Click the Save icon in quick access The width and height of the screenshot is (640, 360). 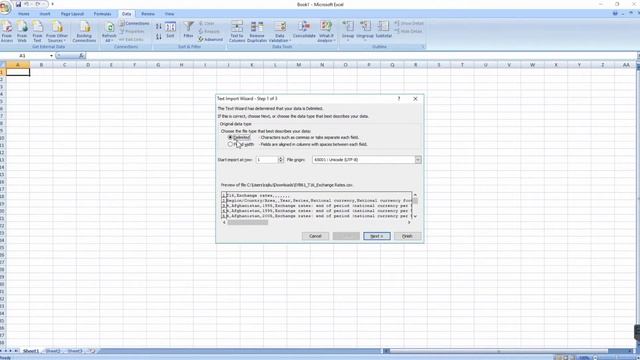[x=18, y=4]
